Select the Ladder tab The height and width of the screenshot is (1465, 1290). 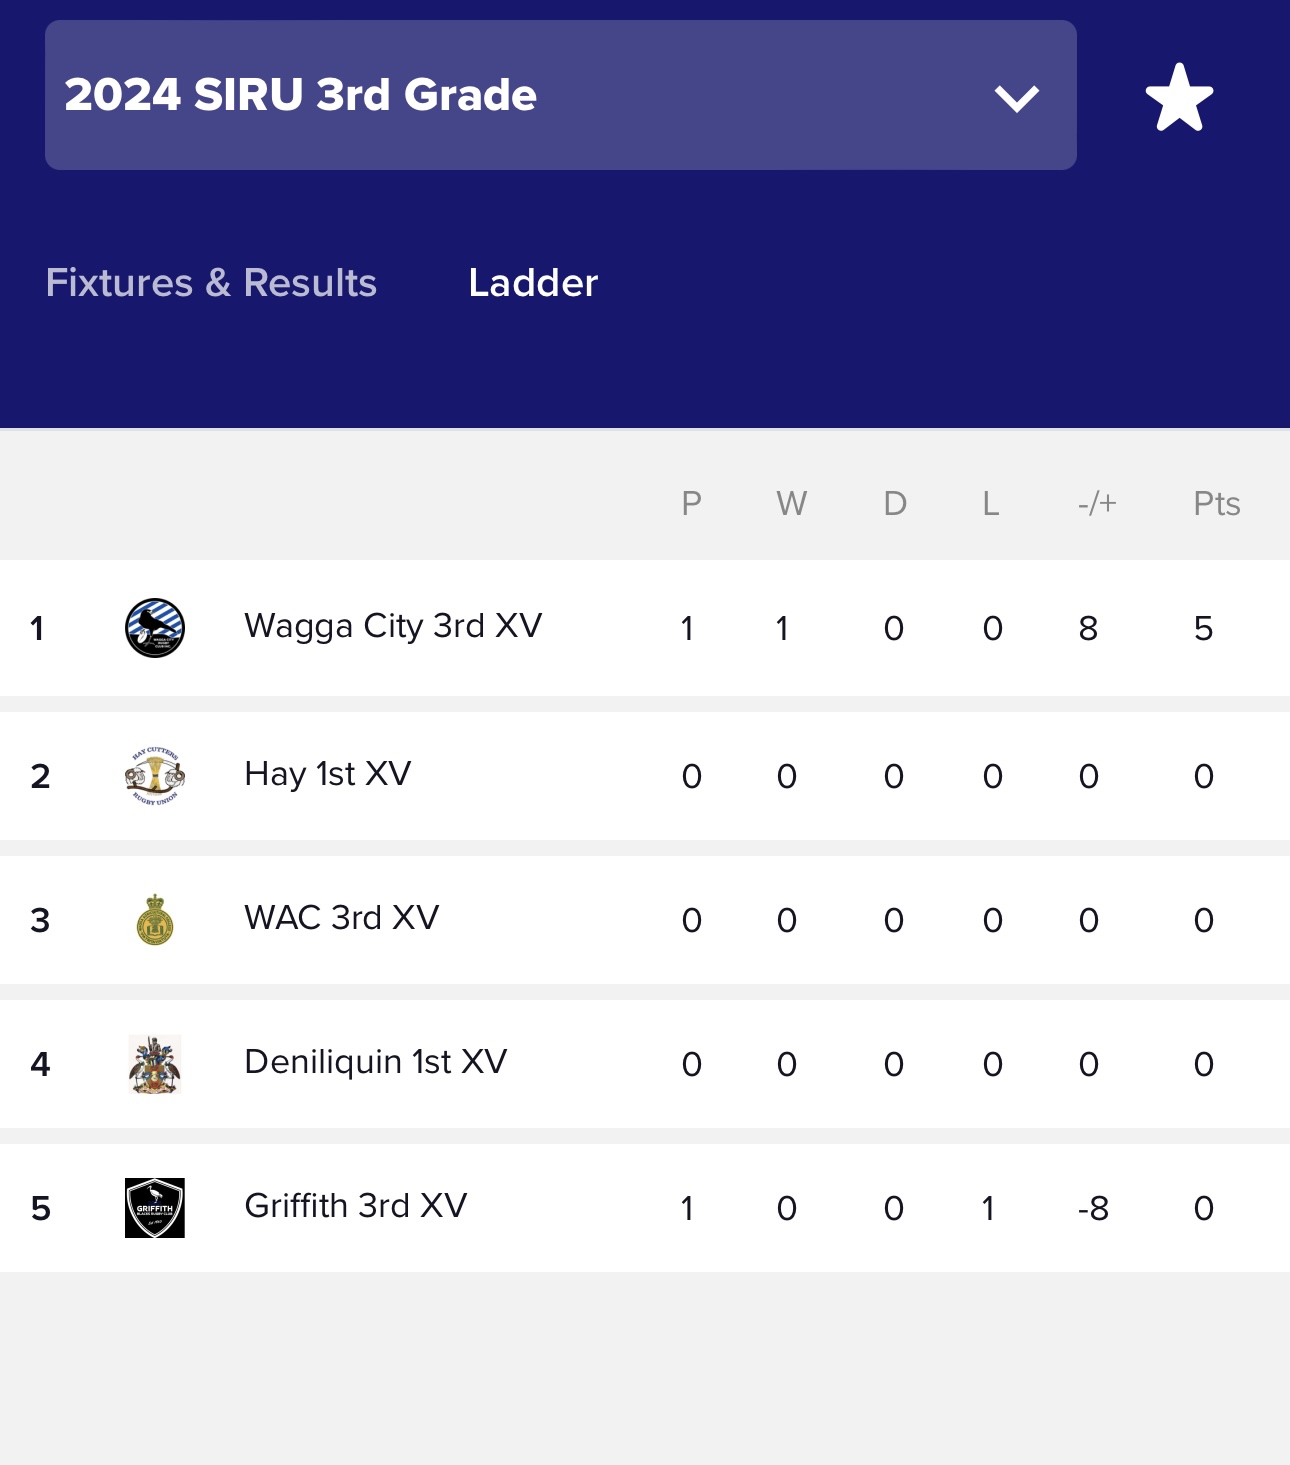(x=533, y=283)
